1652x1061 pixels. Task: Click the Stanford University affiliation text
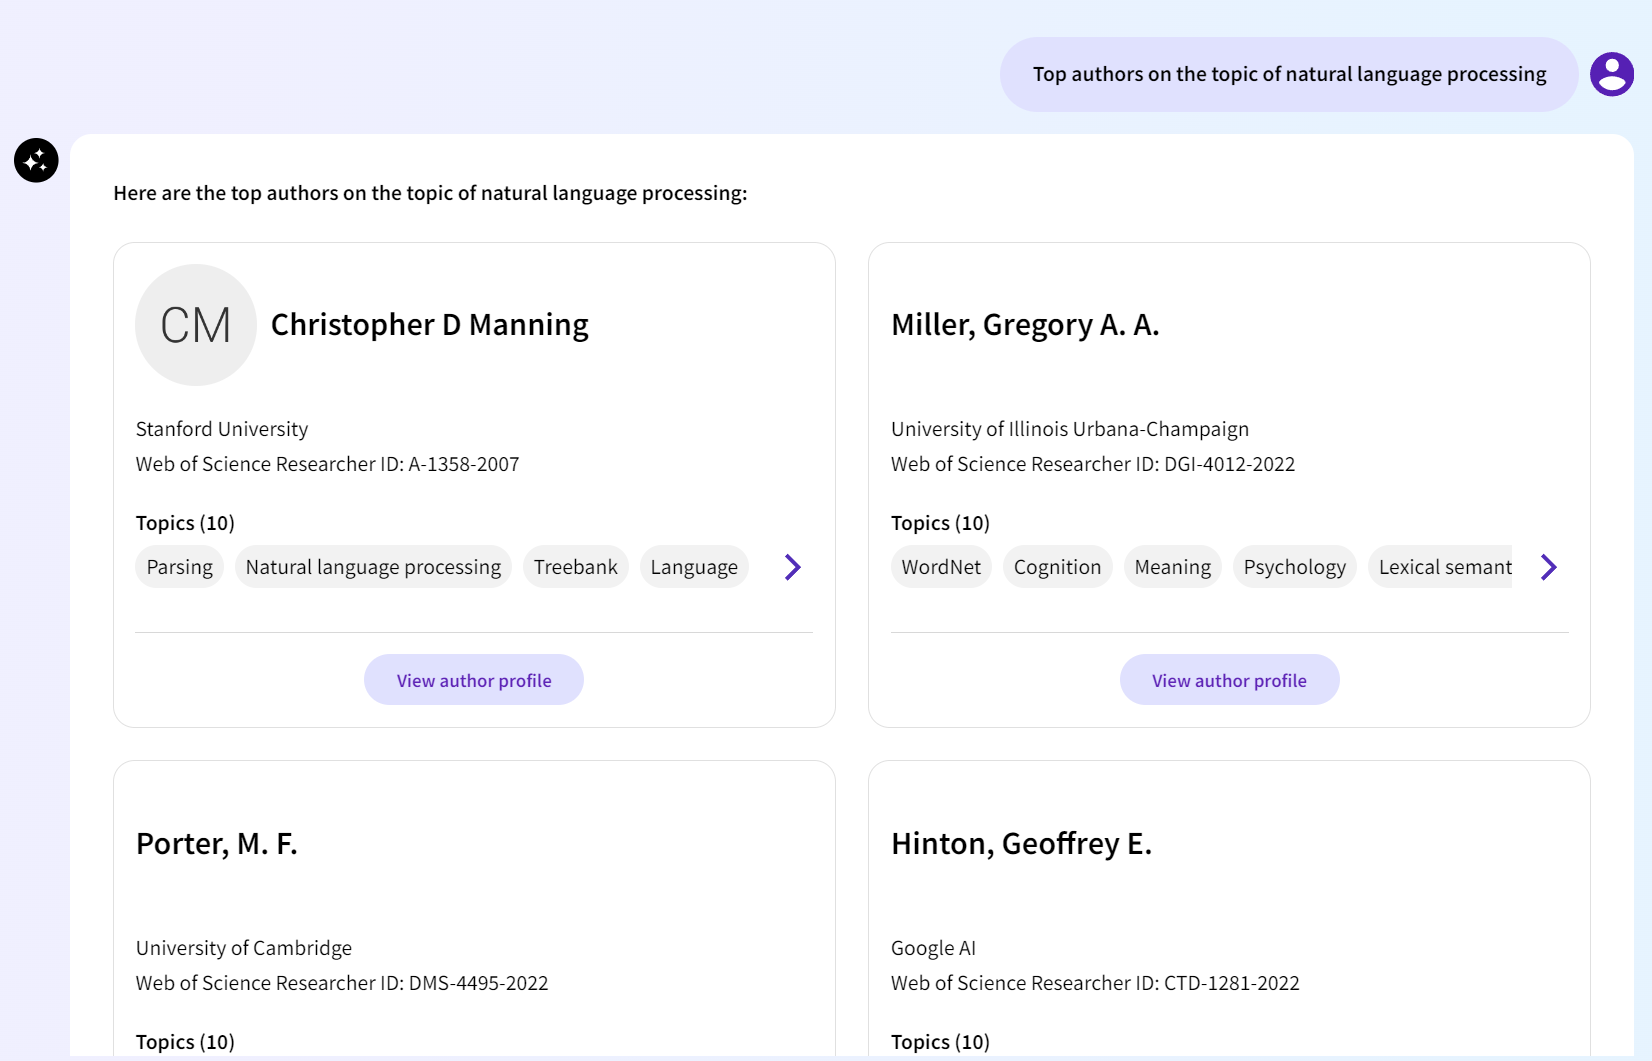pyautogui.click(x=222, y=429)
